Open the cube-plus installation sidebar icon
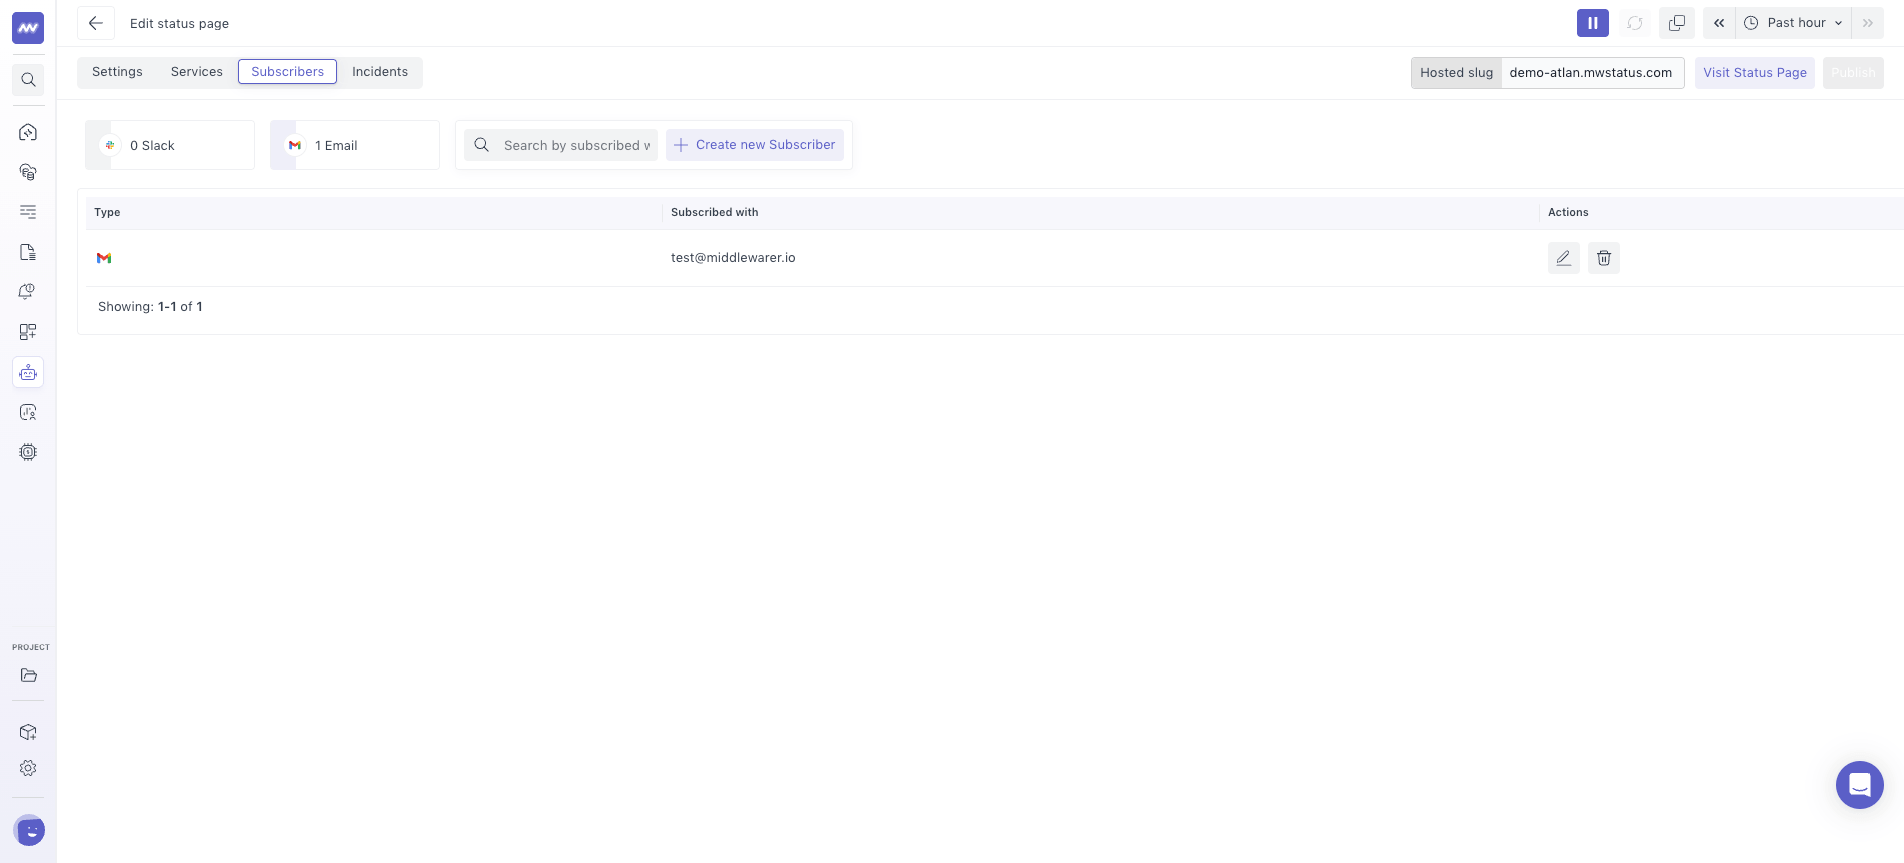The width and height of the screenshot is (1904, 863). (28, 732)
